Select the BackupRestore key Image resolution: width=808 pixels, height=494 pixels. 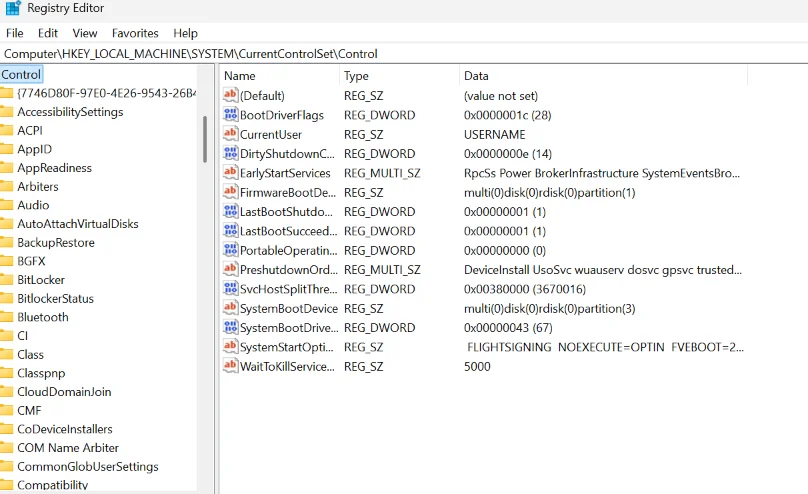pyautogui.click(x=56, y=243)
